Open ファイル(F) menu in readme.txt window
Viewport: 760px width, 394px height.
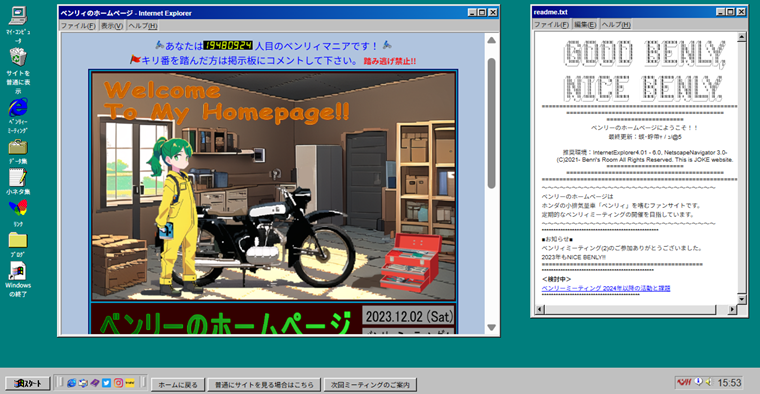[x=551, y=24]
